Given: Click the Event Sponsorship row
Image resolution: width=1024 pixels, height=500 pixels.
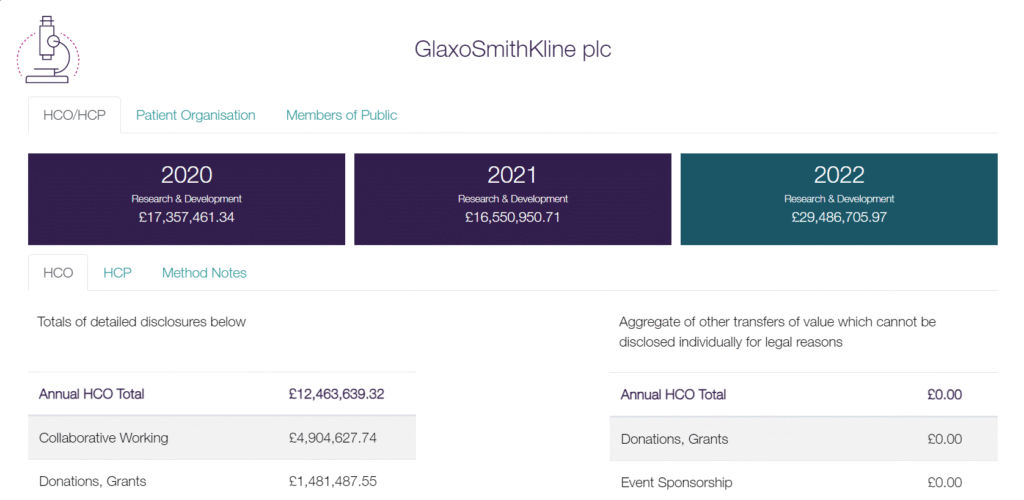Looking at the screenshot, I should point(804,482).
